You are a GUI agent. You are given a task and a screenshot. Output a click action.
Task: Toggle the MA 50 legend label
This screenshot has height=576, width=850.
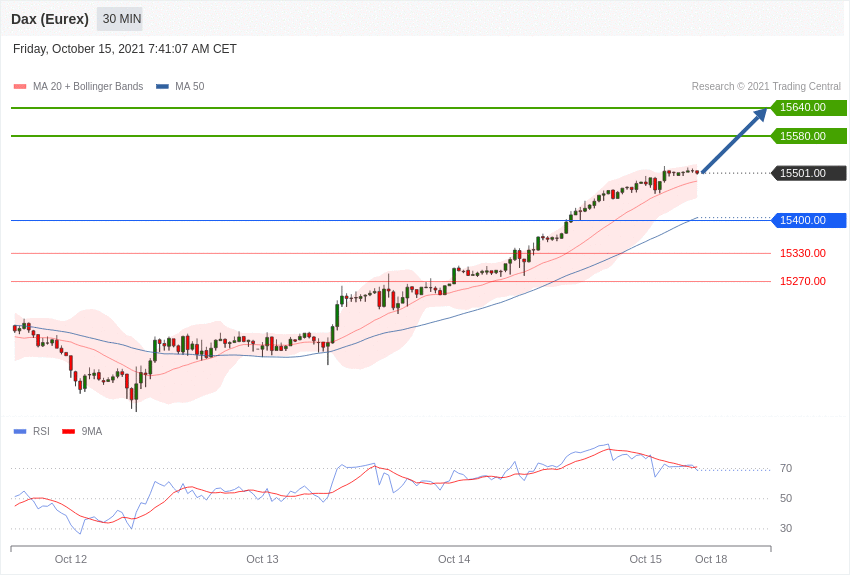click(189, 87)
